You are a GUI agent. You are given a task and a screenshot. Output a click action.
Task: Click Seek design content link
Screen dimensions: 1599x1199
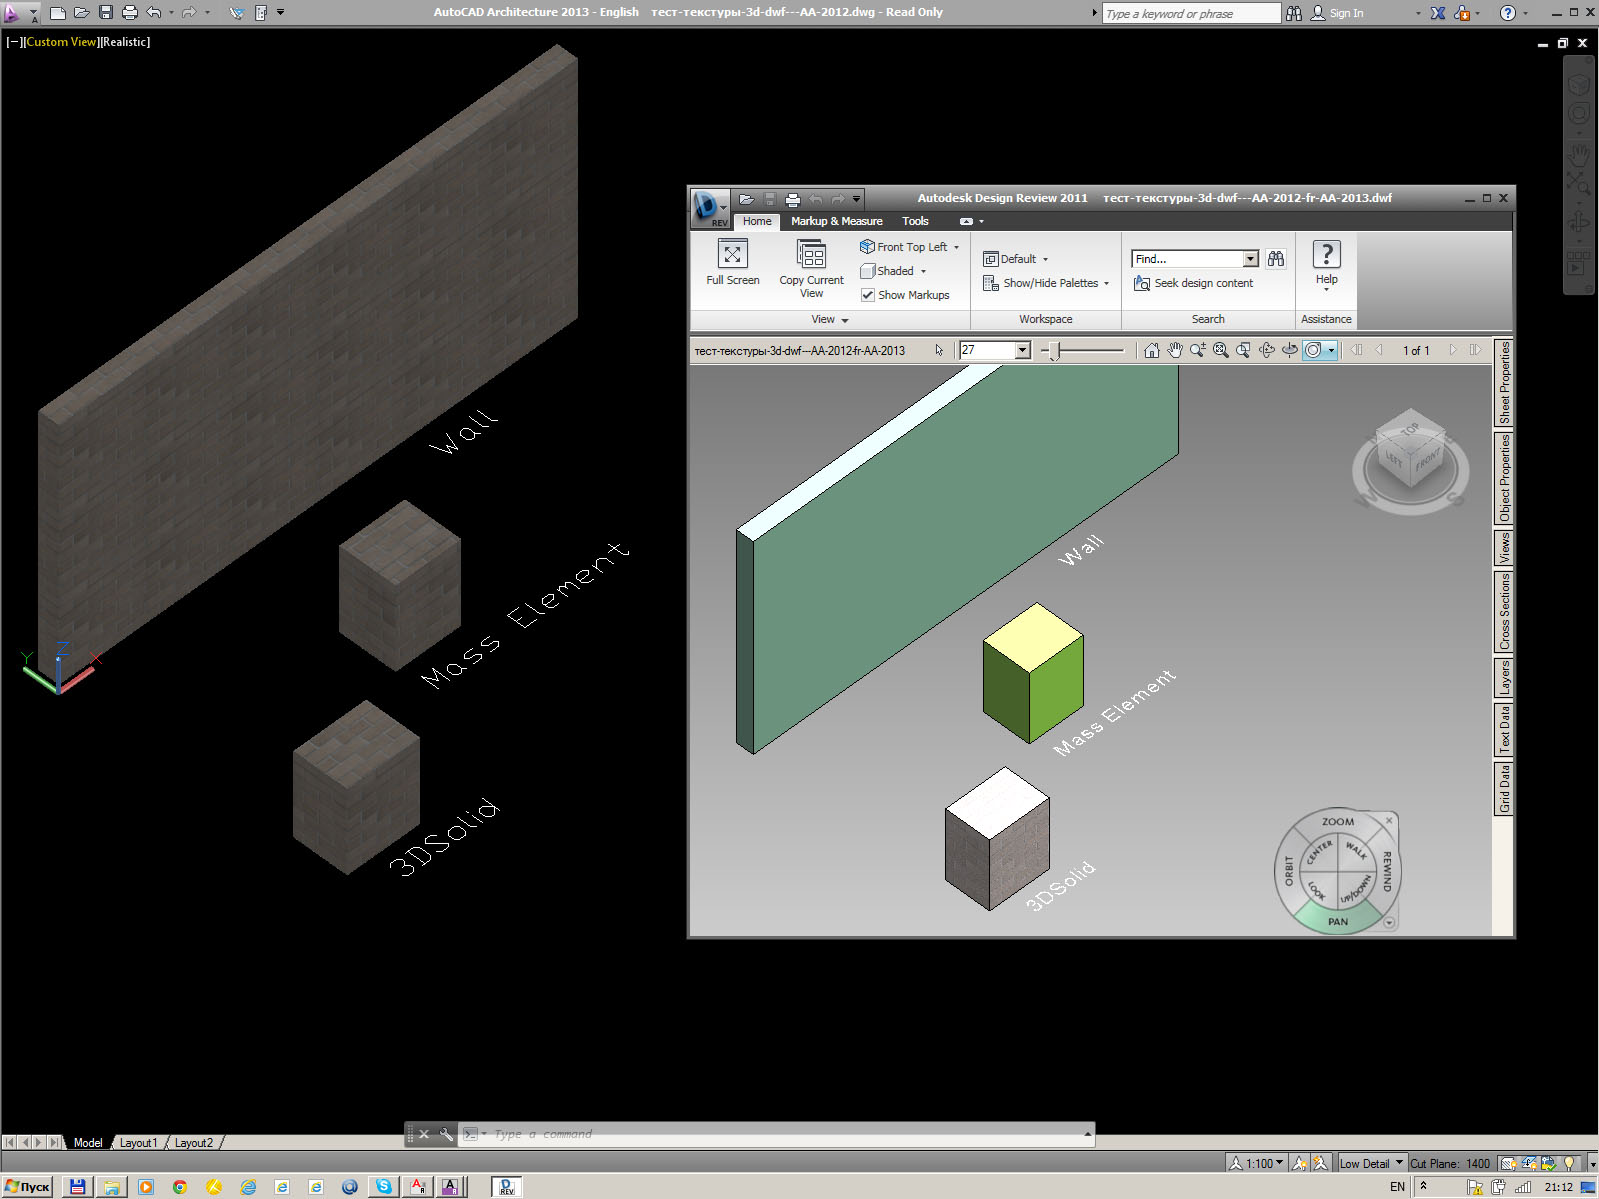click(x=1193, y=283)
